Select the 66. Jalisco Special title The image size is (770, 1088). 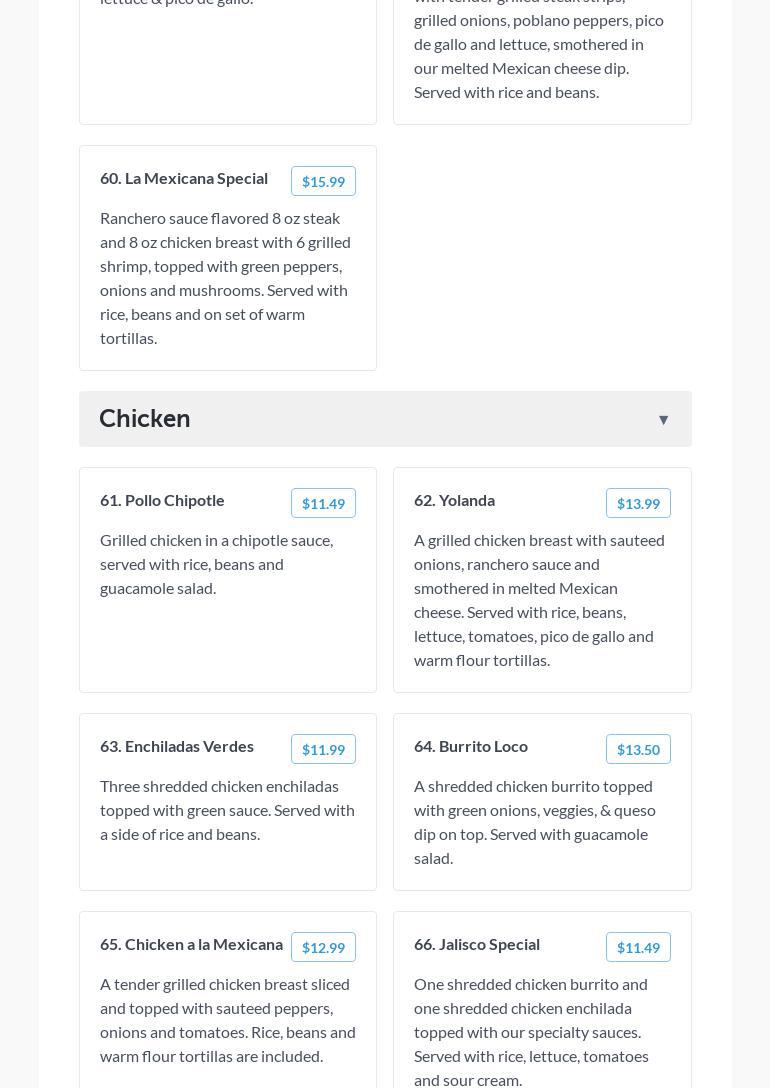(x=477, y=944)
